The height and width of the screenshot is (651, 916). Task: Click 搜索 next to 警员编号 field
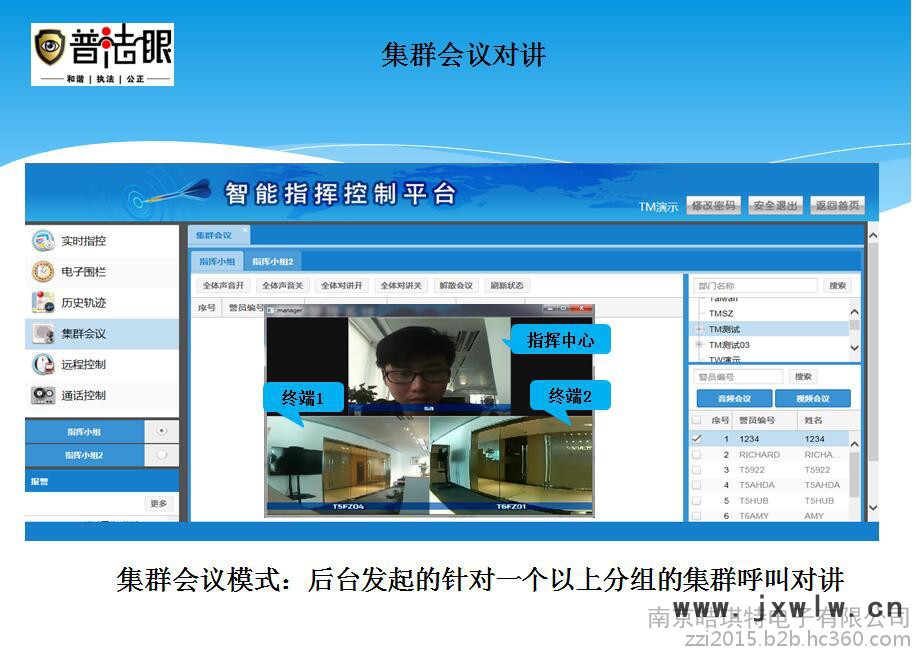click(x=803, y=377)
